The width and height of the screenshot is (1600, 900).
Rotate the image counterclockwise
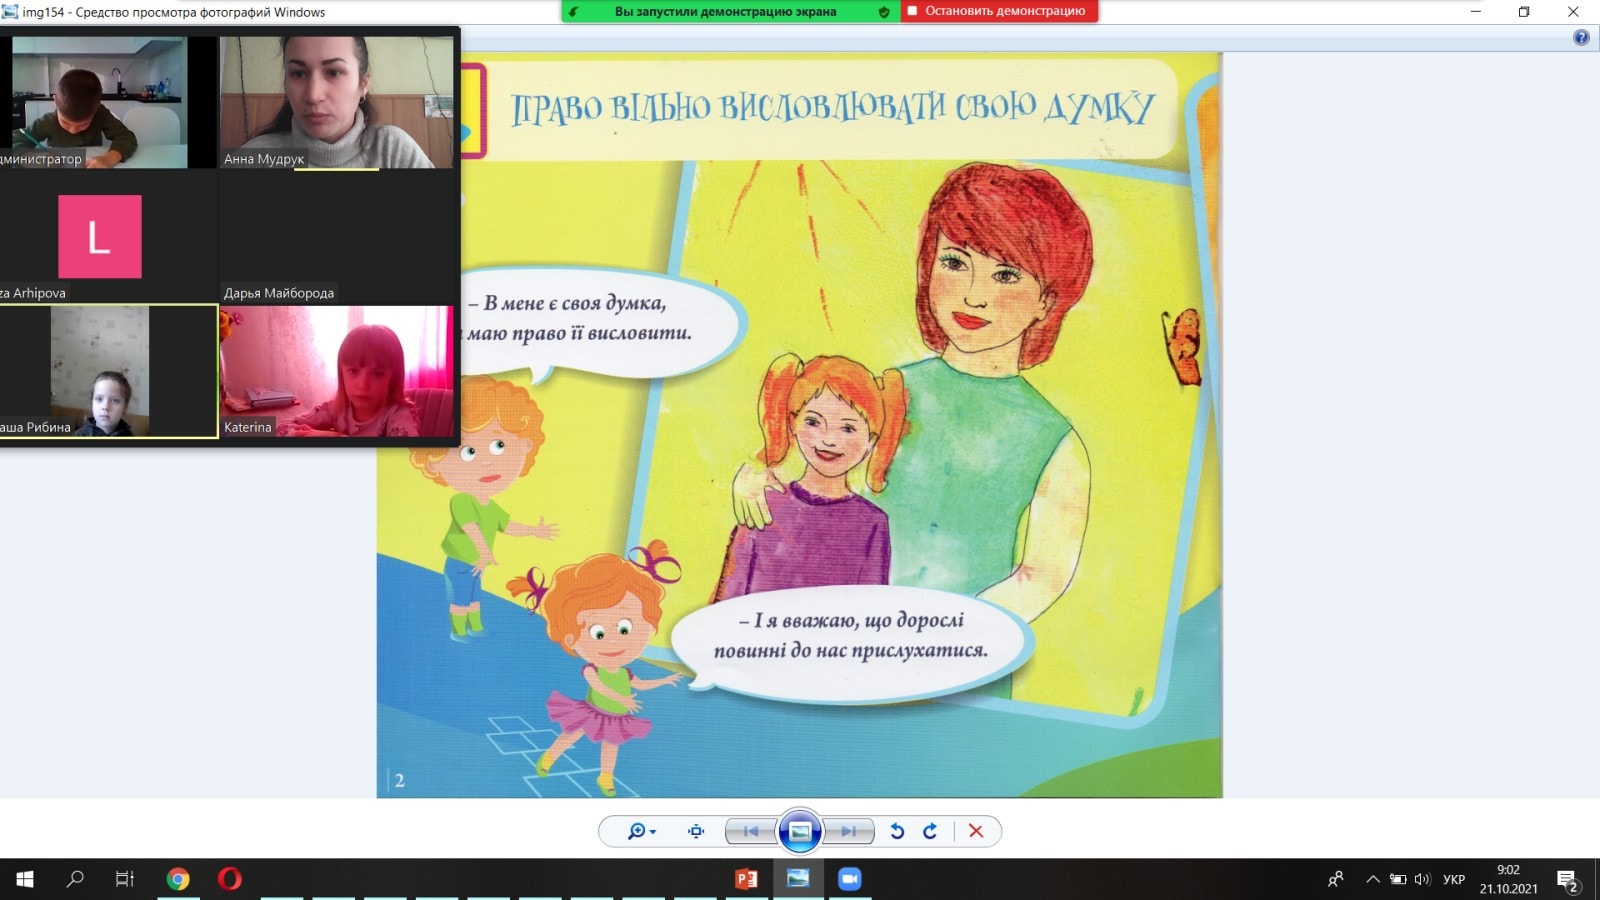(x=897, y=831)
